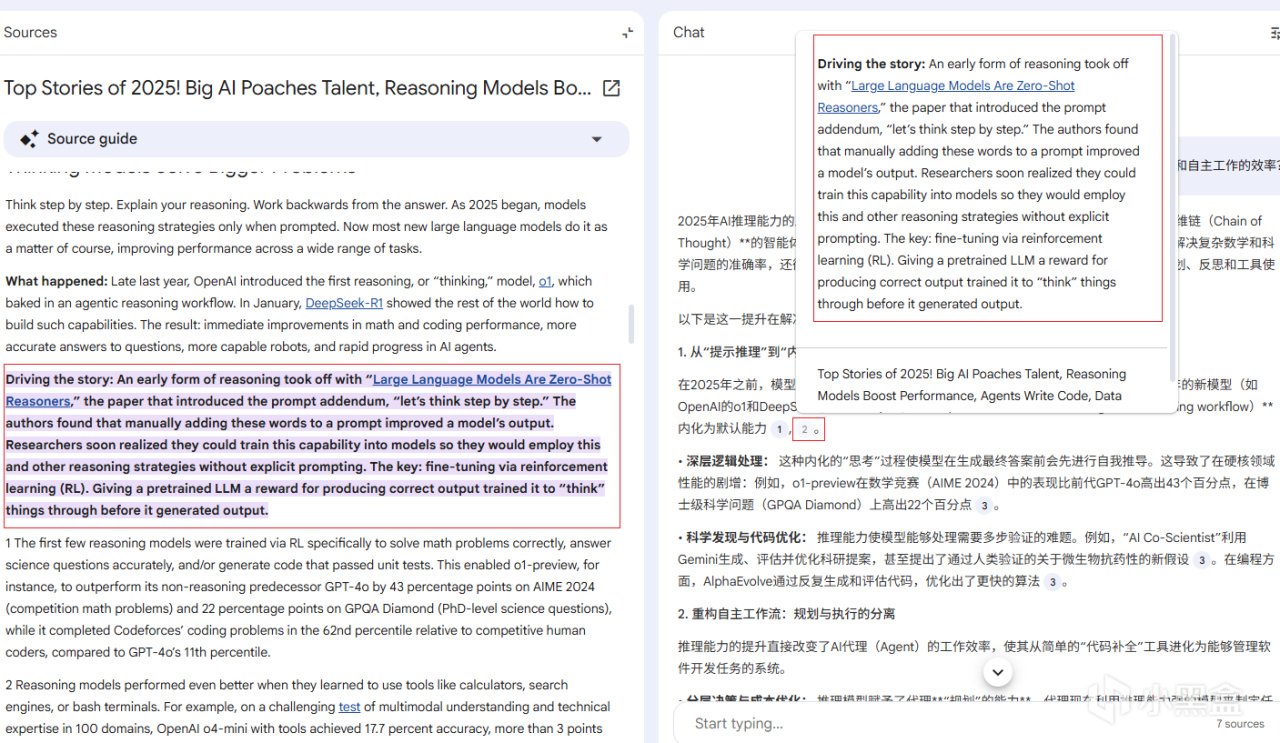The width and height of the screenshot is (1280, 743).
Task: Open citation 3 after "GPQA Diamond" sentence
Action: coord(984,506)
